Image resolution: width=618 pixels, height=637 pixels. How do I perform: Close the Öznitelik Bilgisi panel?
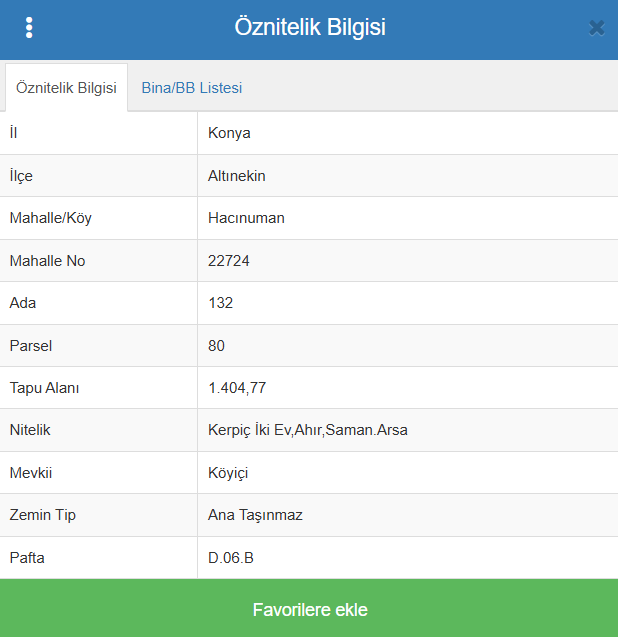(x=596, y=28)
